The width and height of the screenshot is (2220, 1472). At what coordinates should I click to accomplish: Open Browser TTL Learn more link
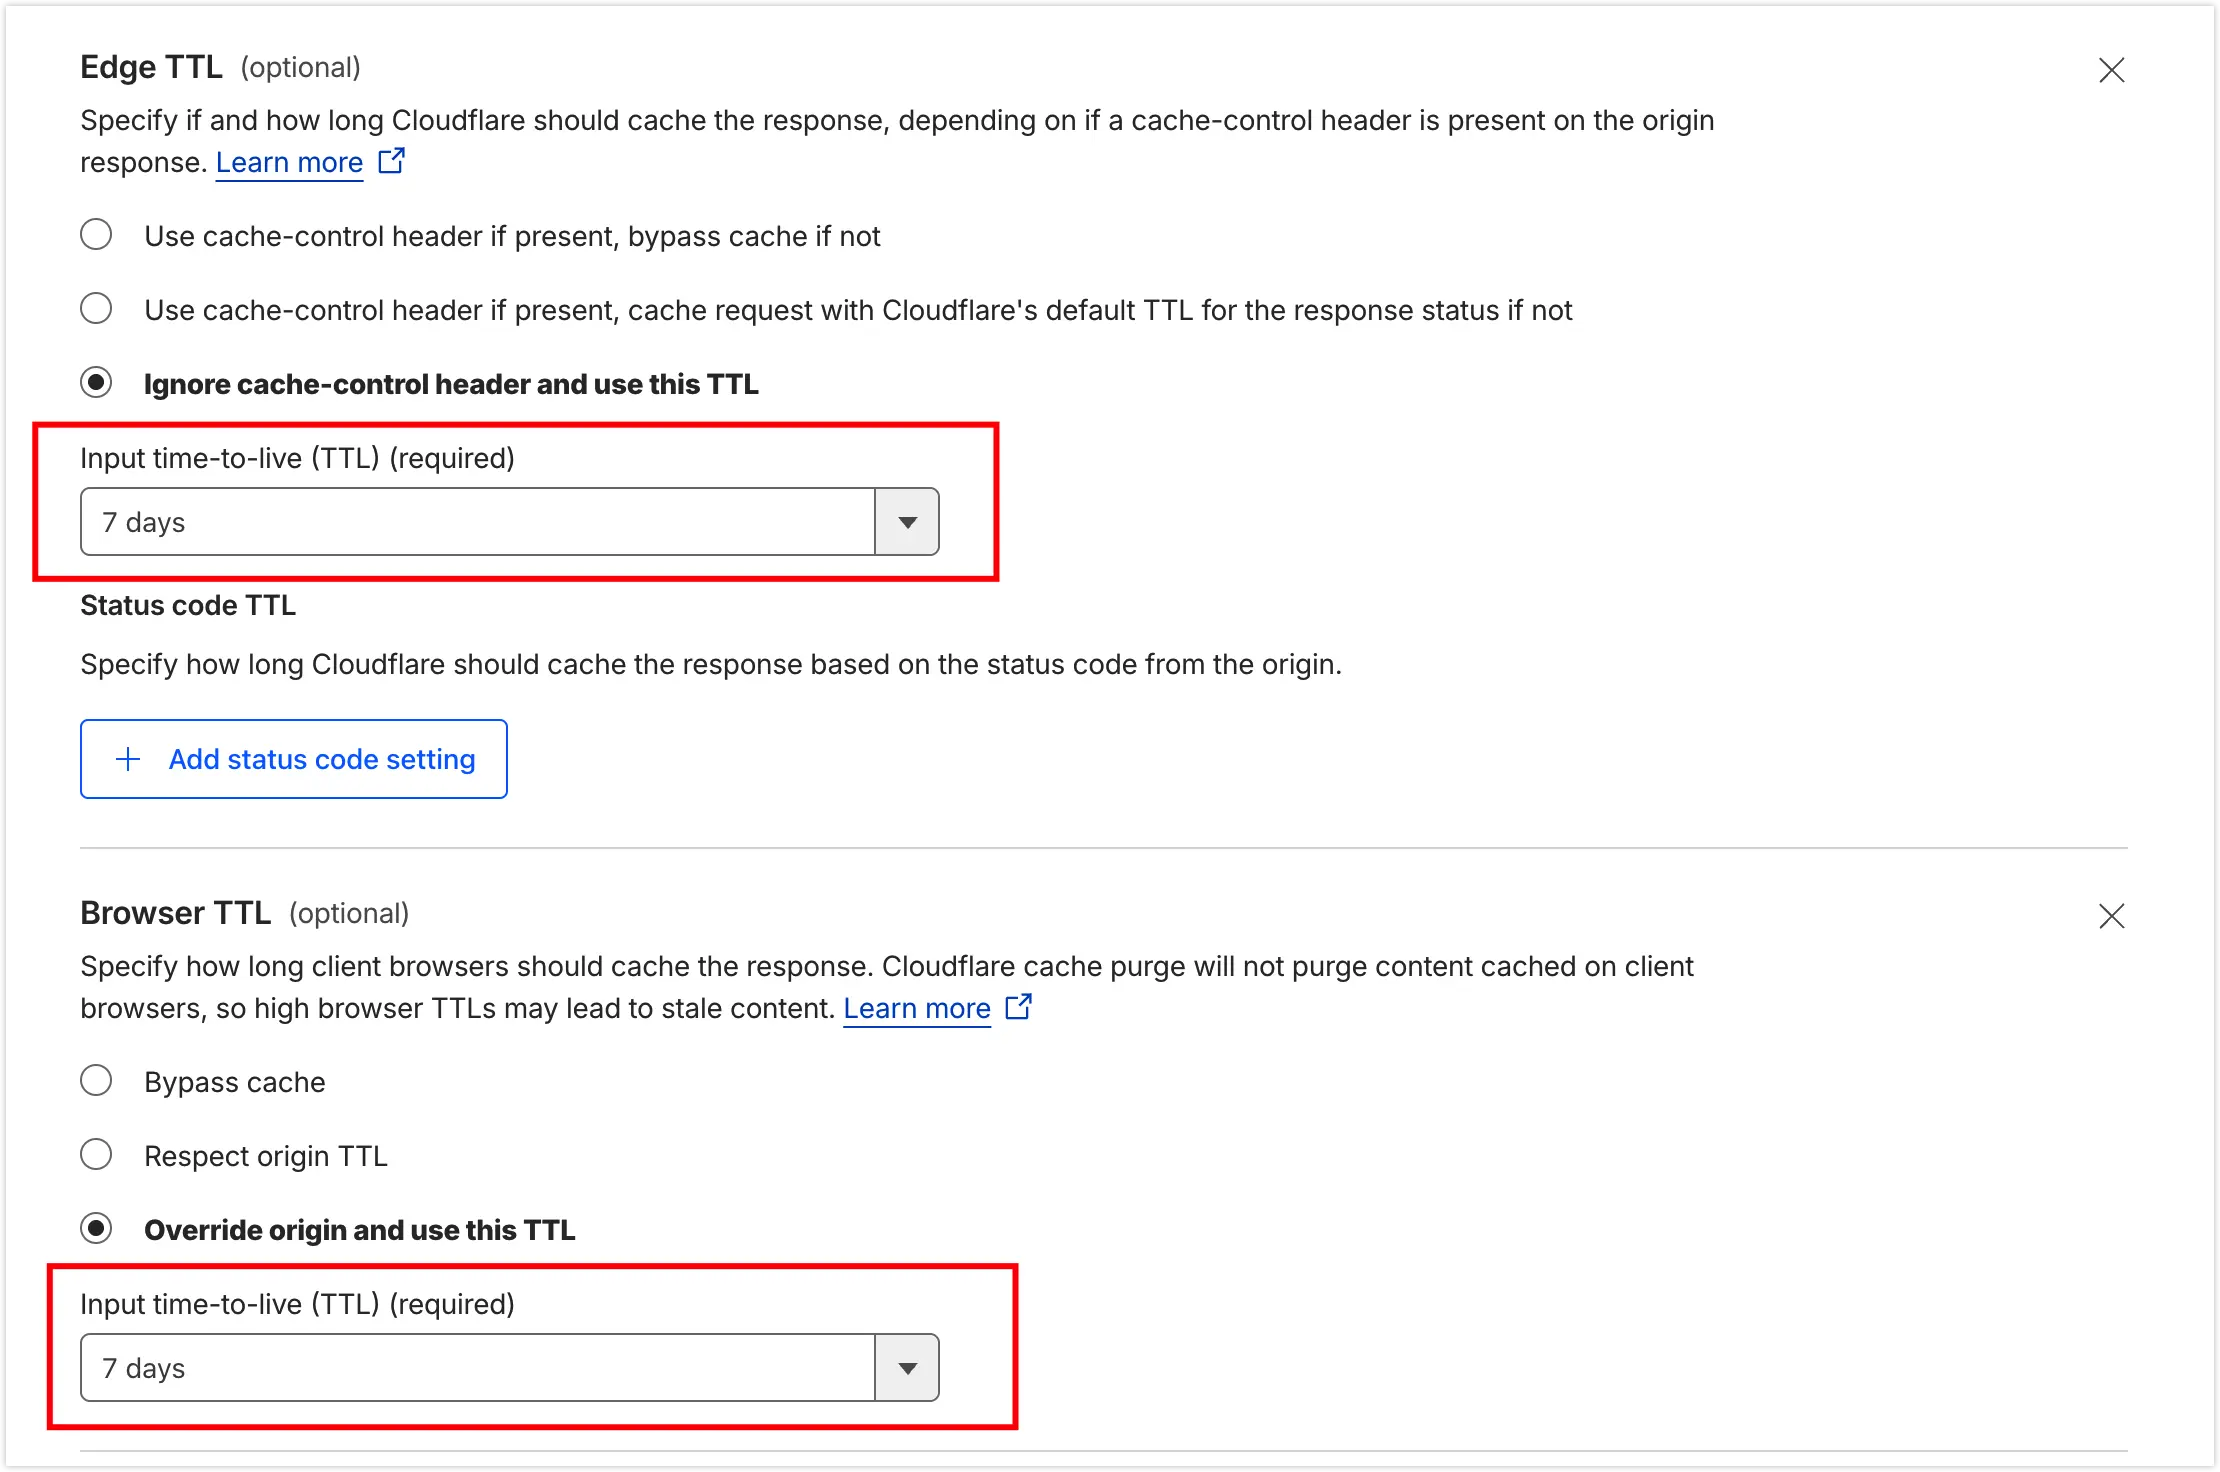[x=916, y=1008]
